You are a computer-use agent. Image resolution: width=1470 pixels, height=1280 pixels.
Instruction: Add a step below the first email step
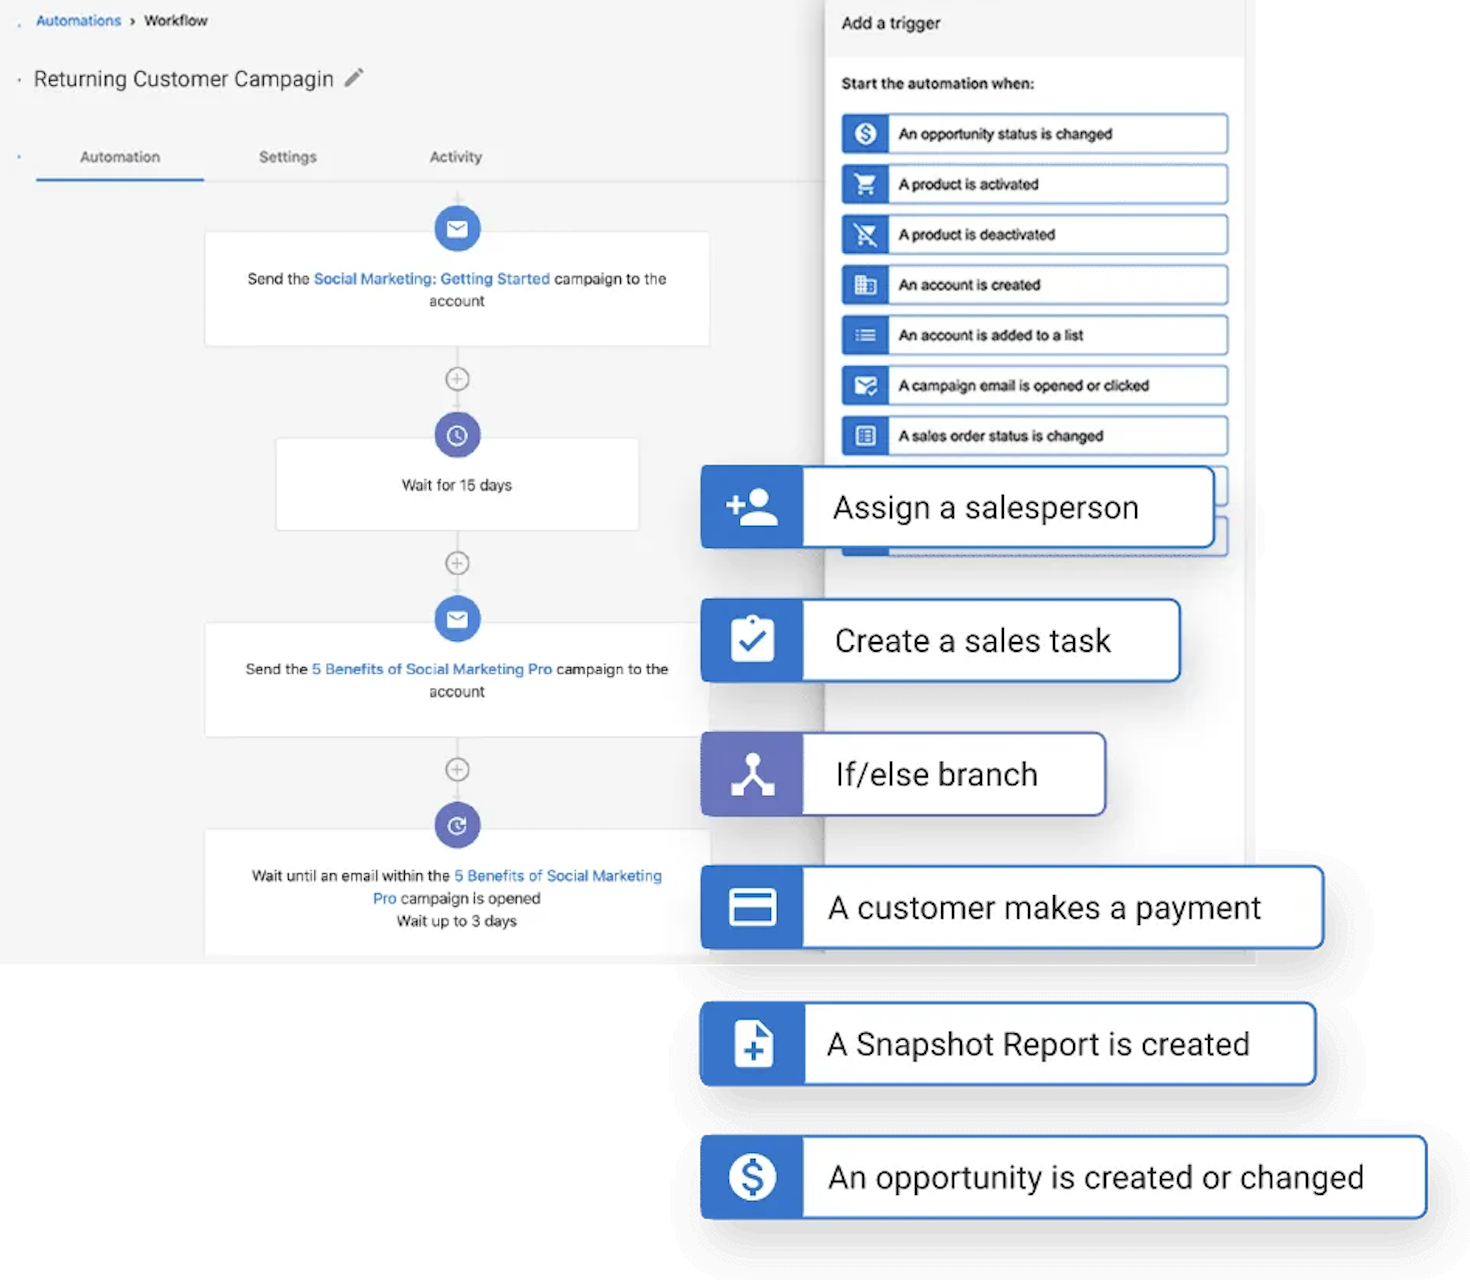[x=457, y=379]
